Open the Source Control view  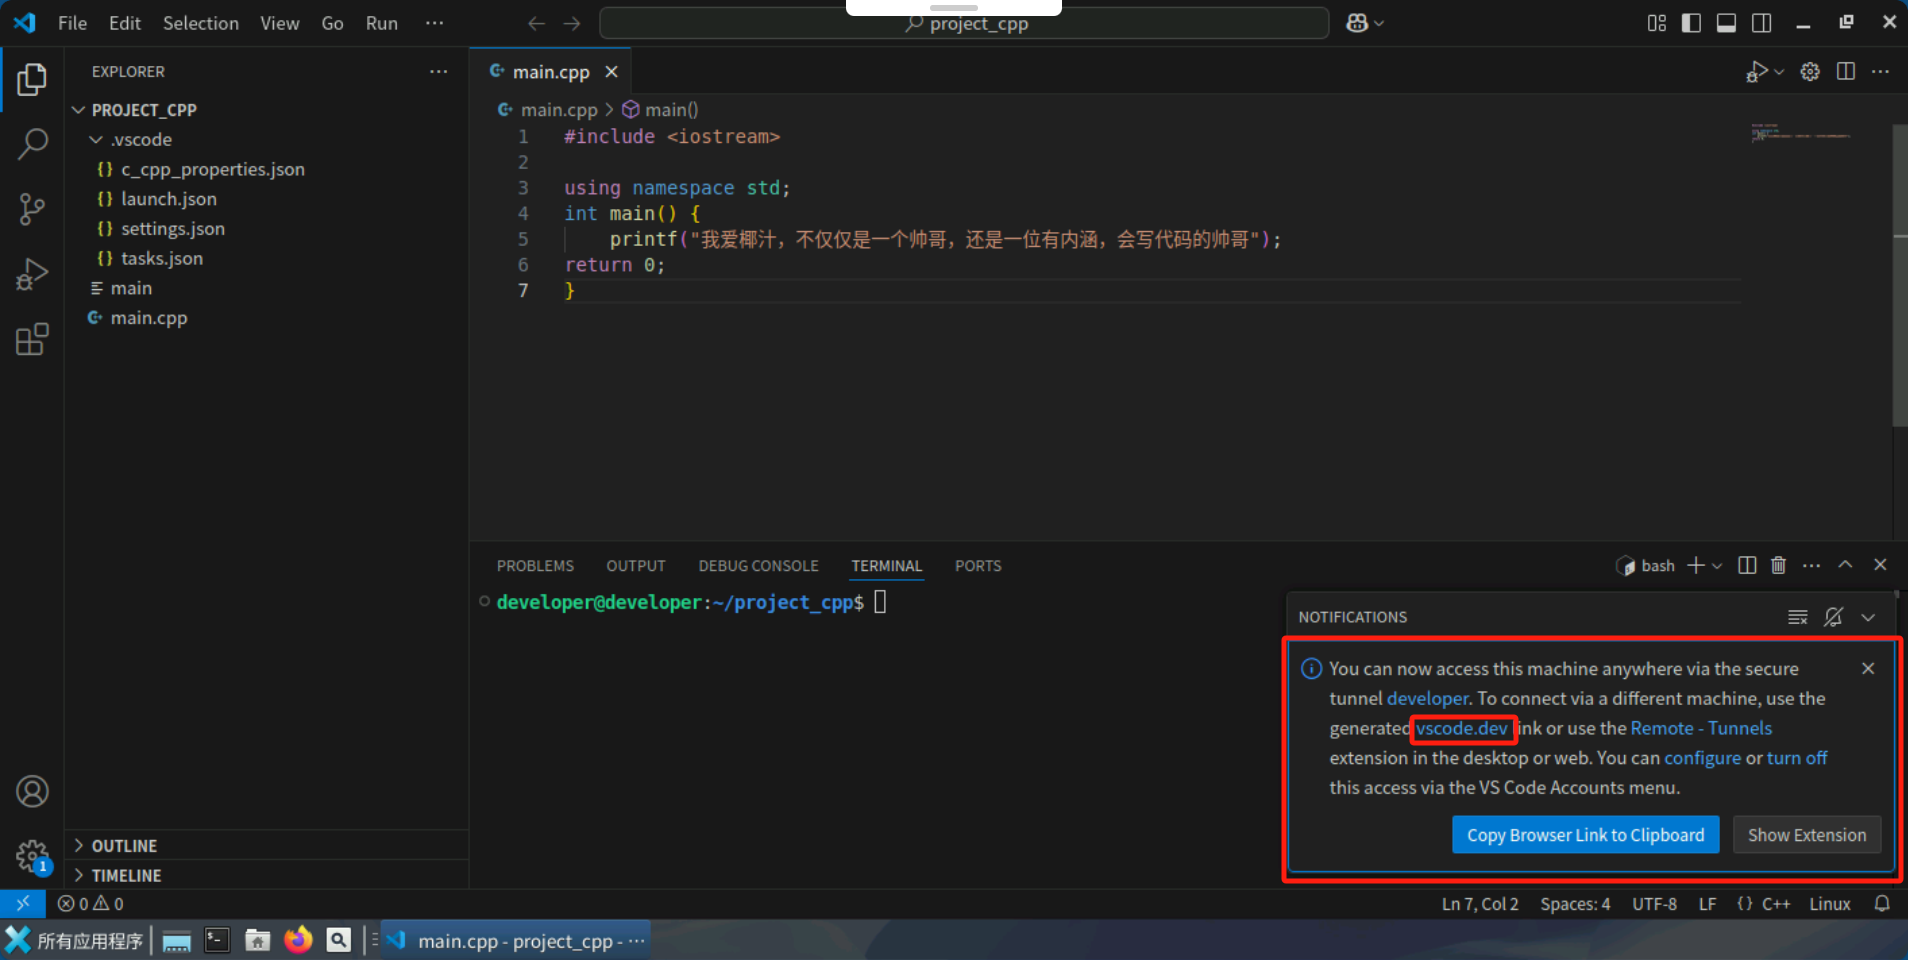33,208
